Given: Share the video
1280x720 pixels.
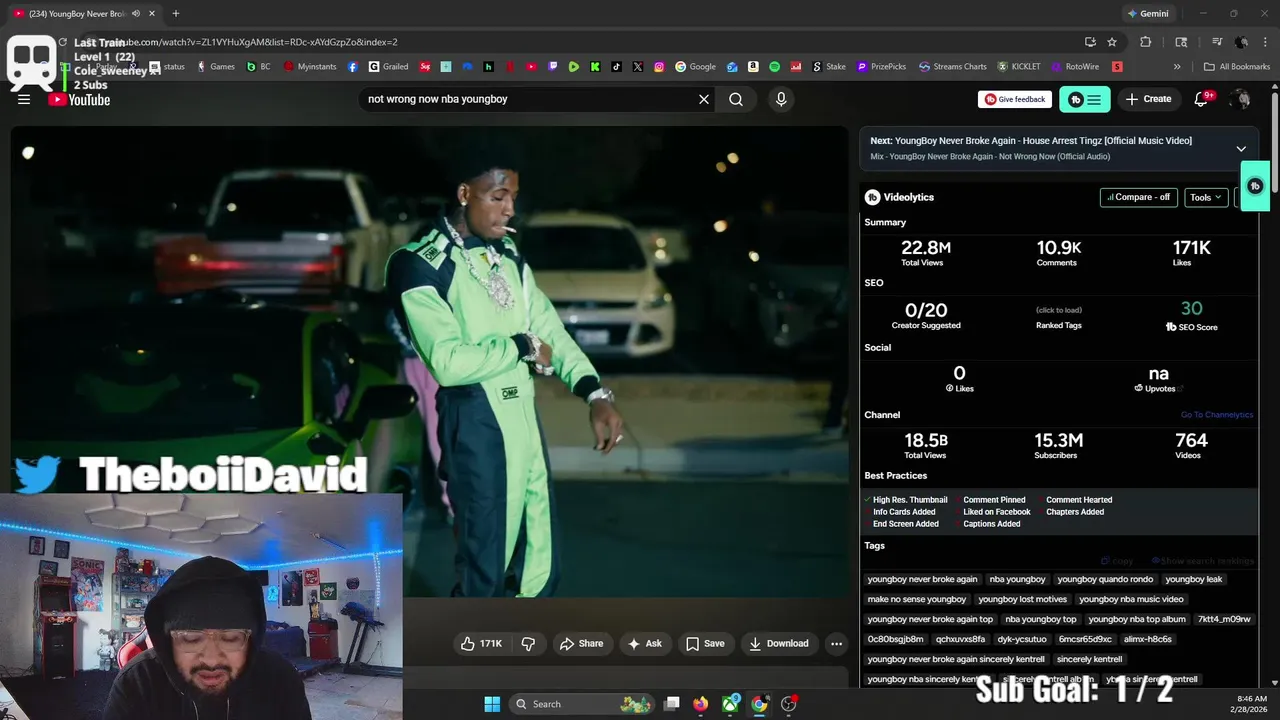Looking at the screenshot, I should tap(581, 643).
